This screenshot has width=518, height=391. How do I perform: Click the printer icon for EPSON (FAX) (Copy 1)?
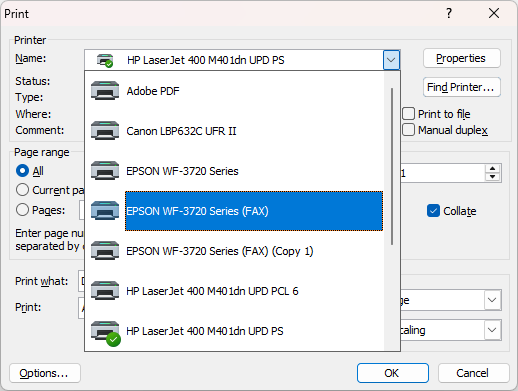coord(105,251)
